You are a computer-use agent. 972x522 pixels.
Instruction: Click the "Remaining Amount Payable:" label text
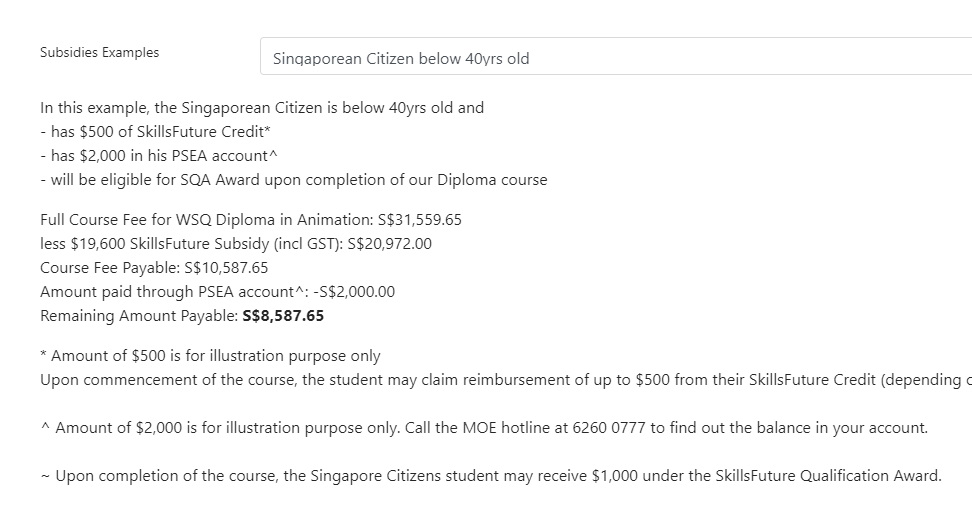click(139, 316)
